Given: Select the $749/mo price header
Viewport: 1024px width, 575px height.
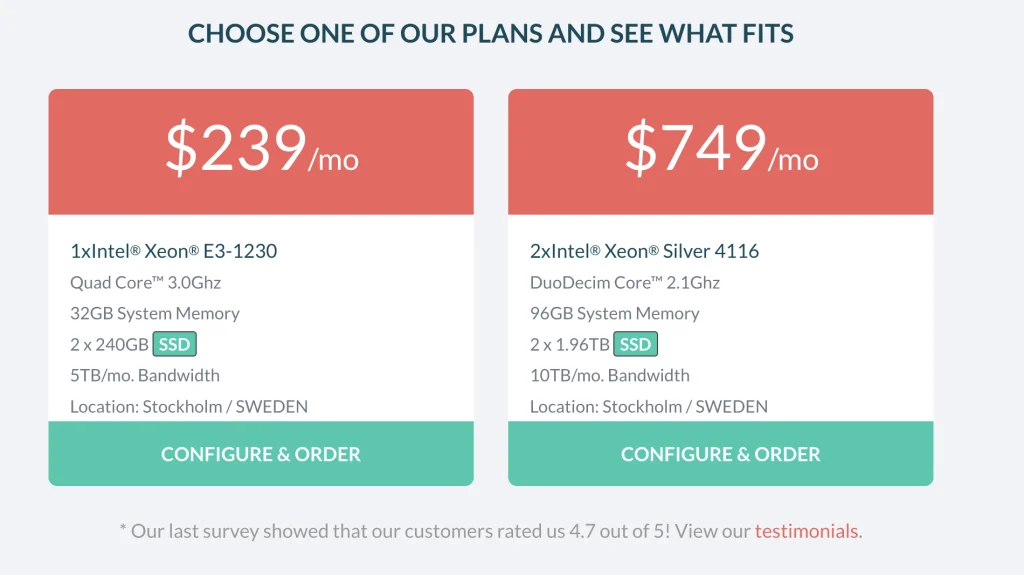Looking at the screenshot, I should (x=720, y=152).
